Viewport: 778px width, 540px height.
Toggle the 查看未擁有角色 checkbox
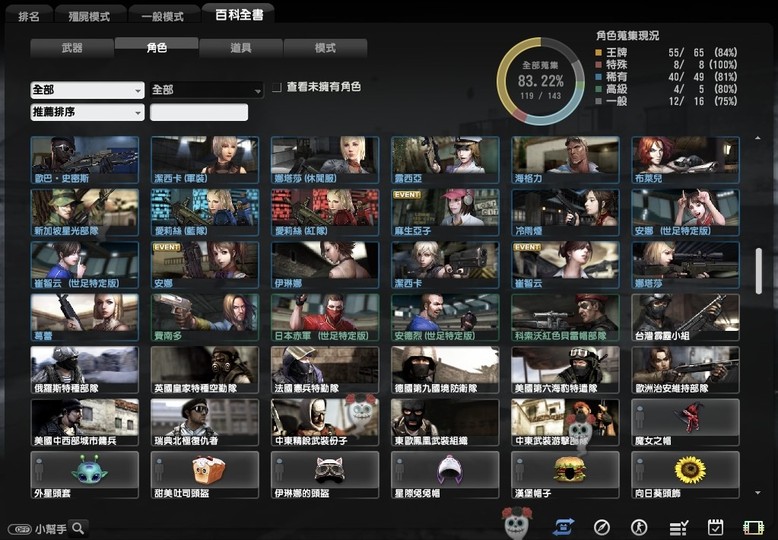(277, 88)
